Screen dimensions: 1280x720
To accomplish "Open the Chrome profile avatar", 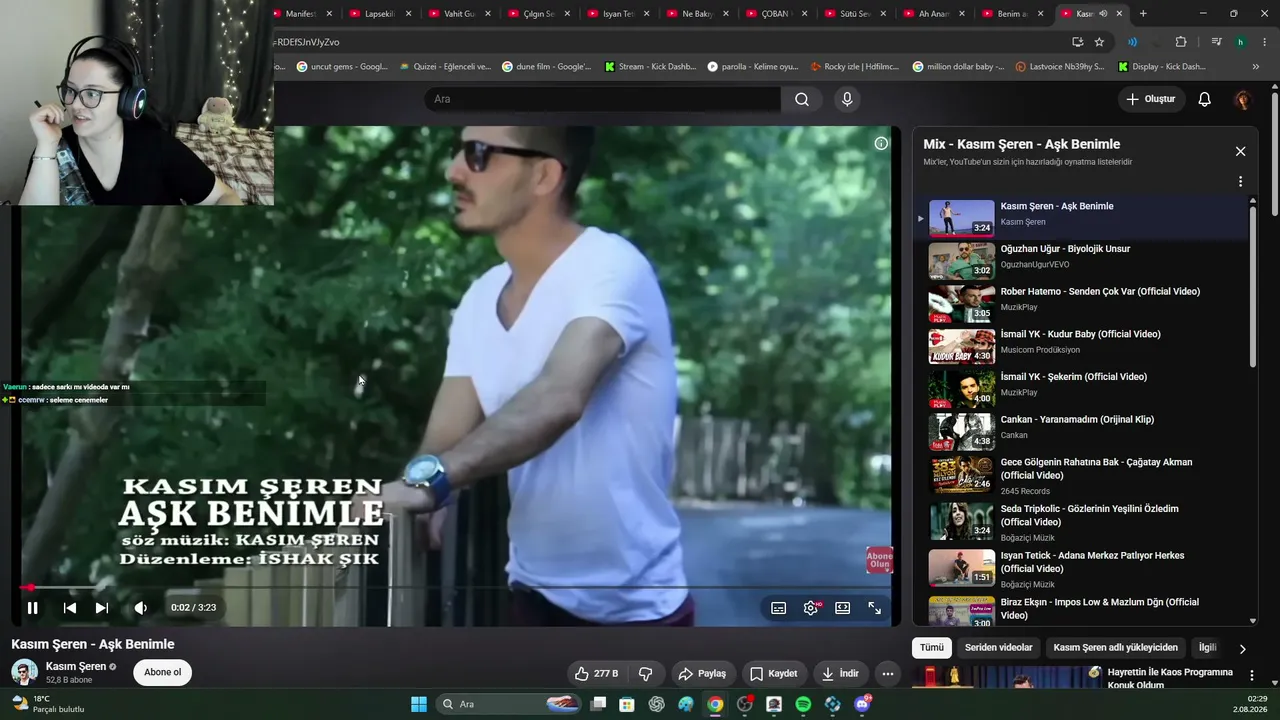I will click(x=1241, y=42).
